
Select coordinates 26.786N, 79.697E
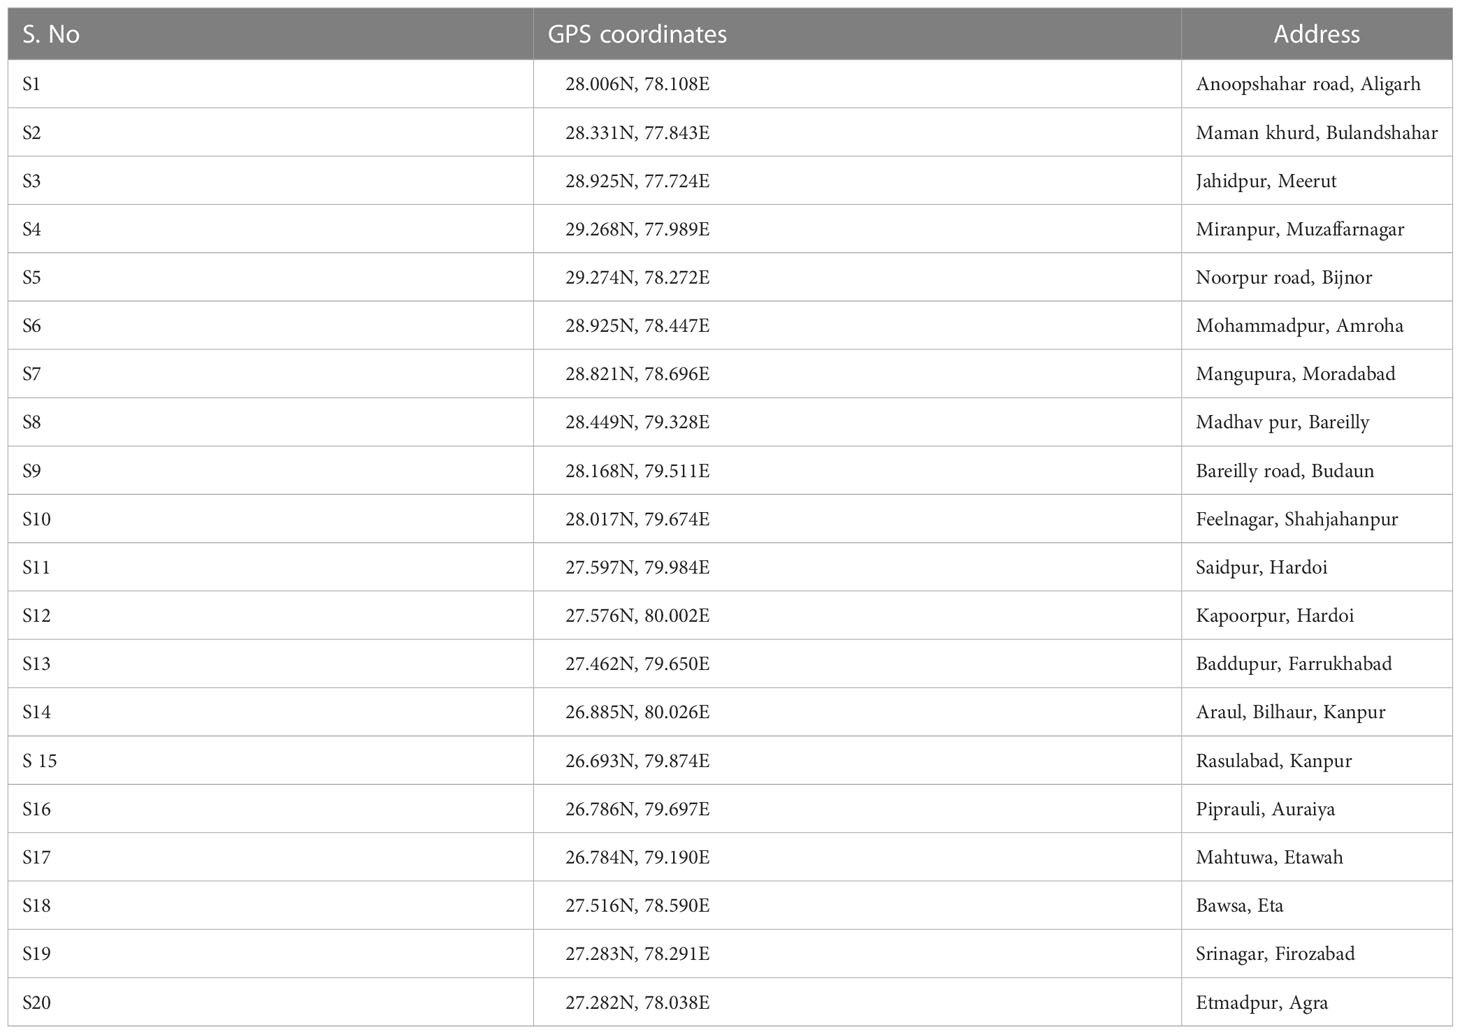pyautogui.click(x=638, y=809)
